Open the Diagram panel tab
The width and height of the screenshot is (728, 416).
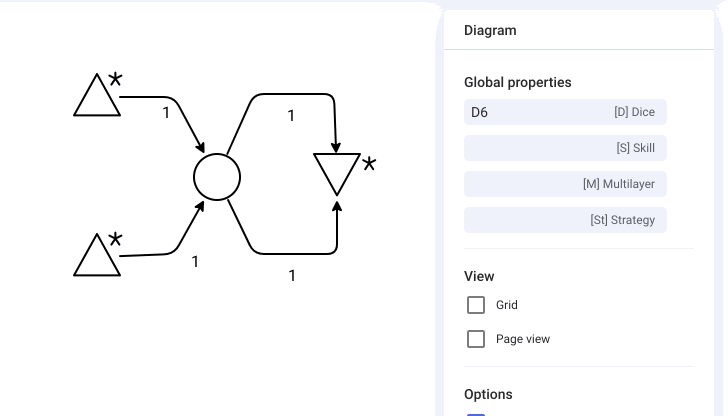pyautogui.click(x=490, y=30)
